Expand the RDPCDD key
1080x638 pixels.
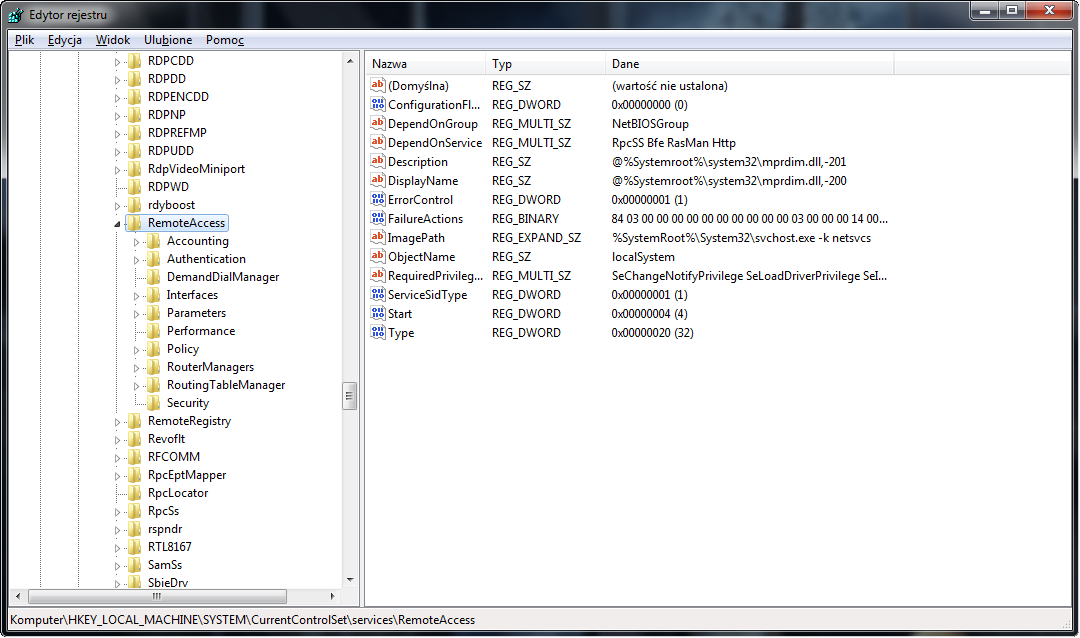pos(117,62)
